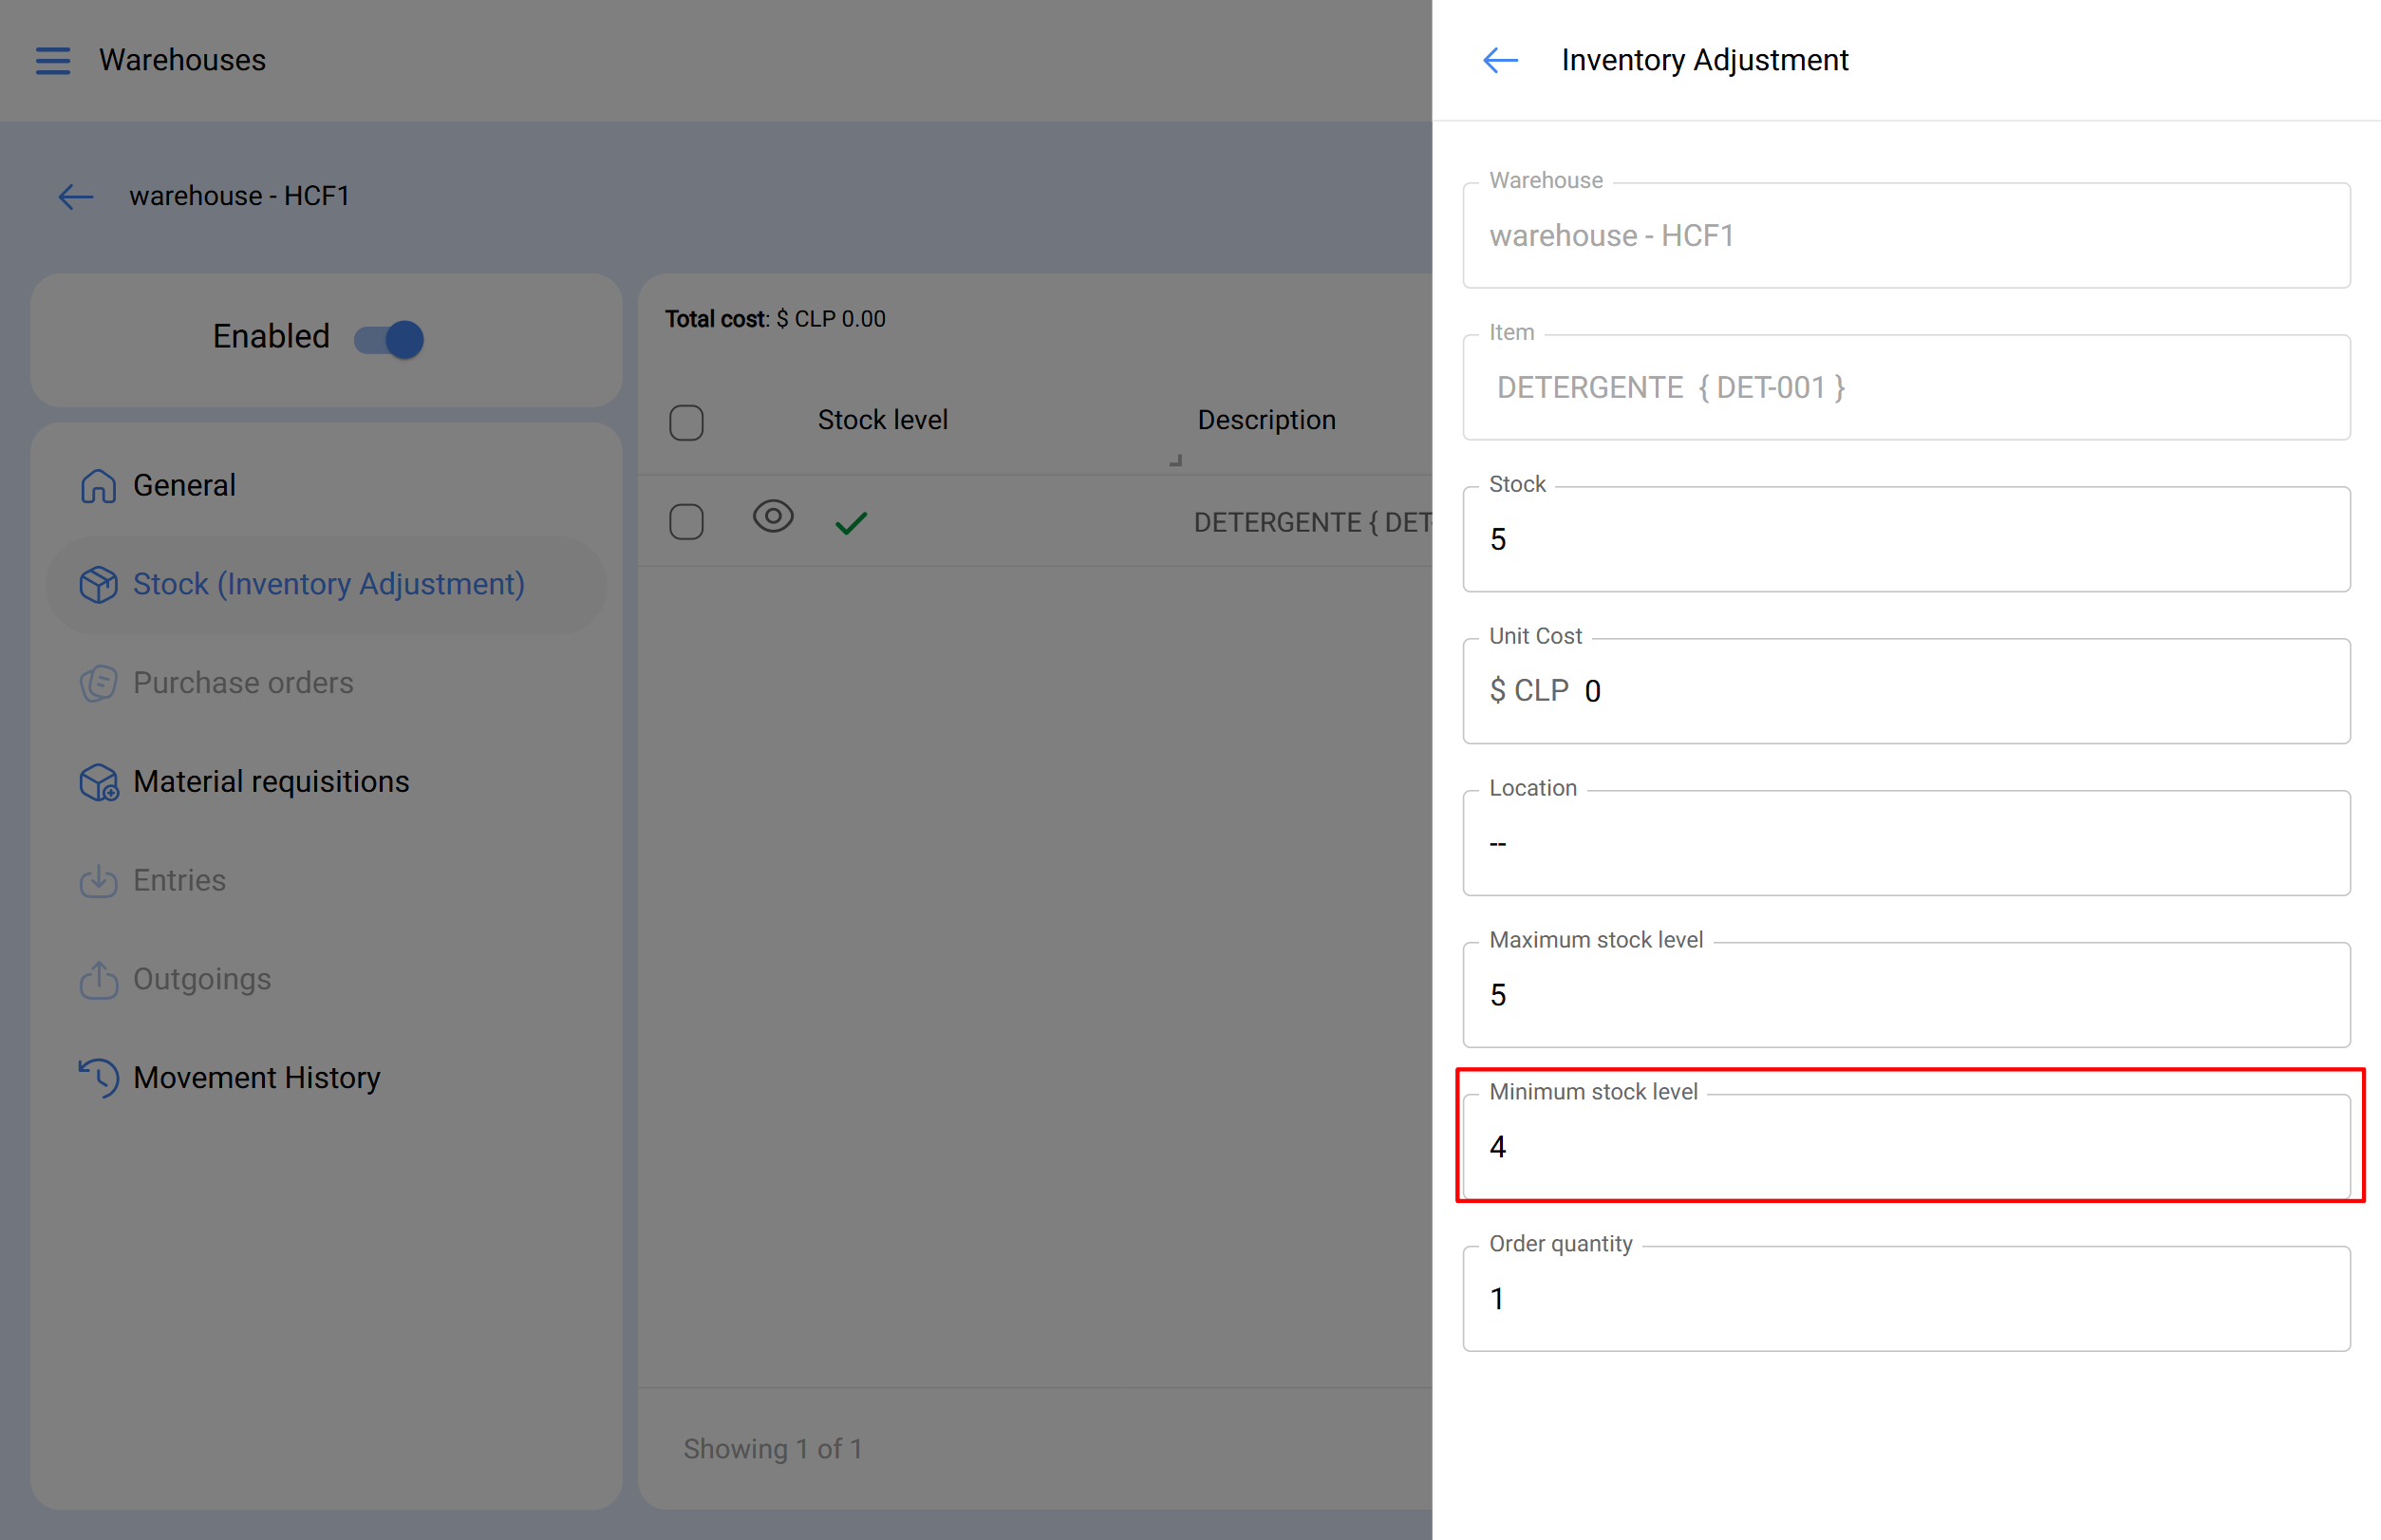Go to Outgoings section
This screenshot has width=2381, height=1540.
point(202,979)
